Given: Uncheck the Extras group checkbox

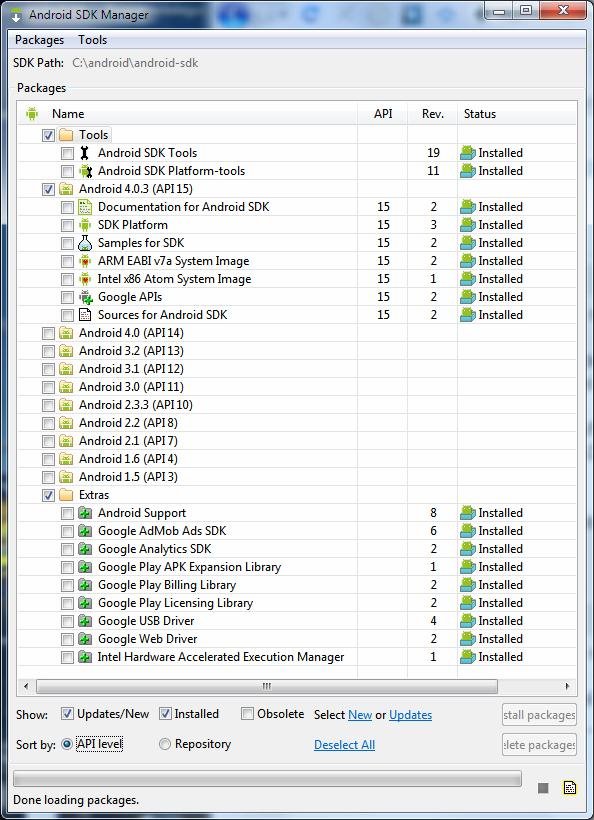Looking at the screenshot, I should coord(48,495).
